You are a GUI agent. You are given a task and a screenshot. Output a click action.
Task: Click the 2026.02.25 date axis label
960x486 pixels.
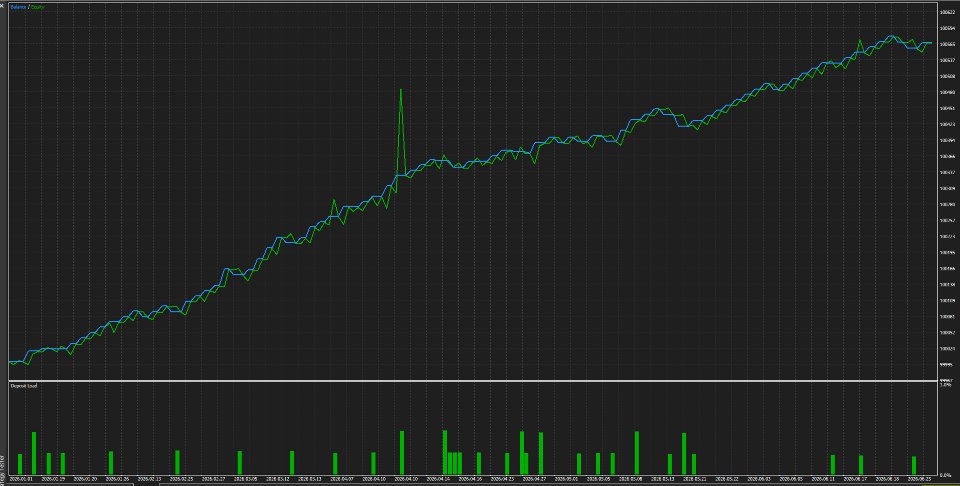181,479
